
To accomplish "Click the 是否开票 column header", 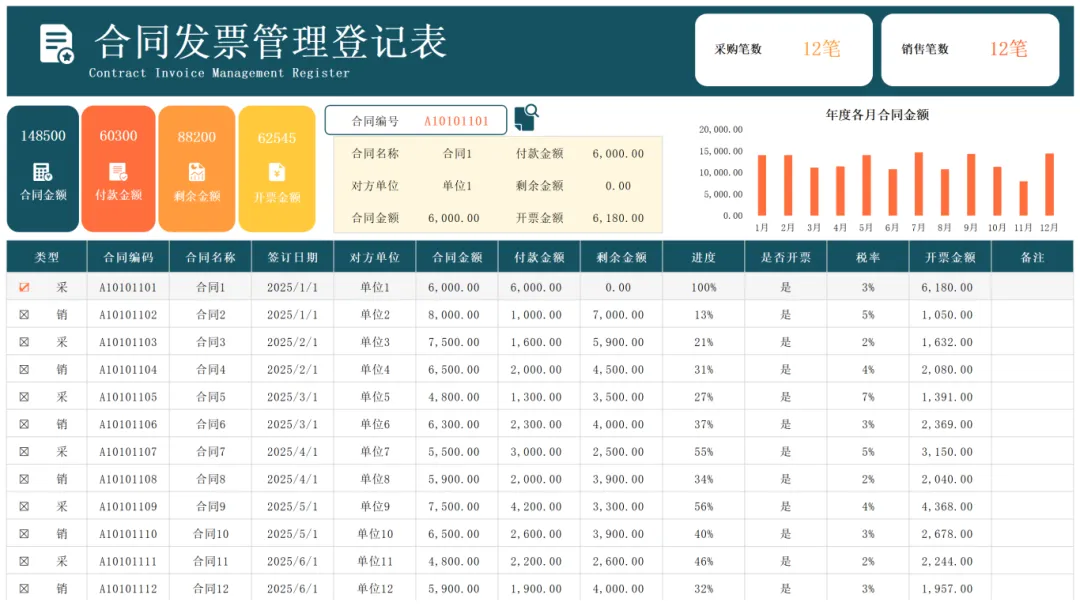I will pyautogui.click(x=786, y=258).
